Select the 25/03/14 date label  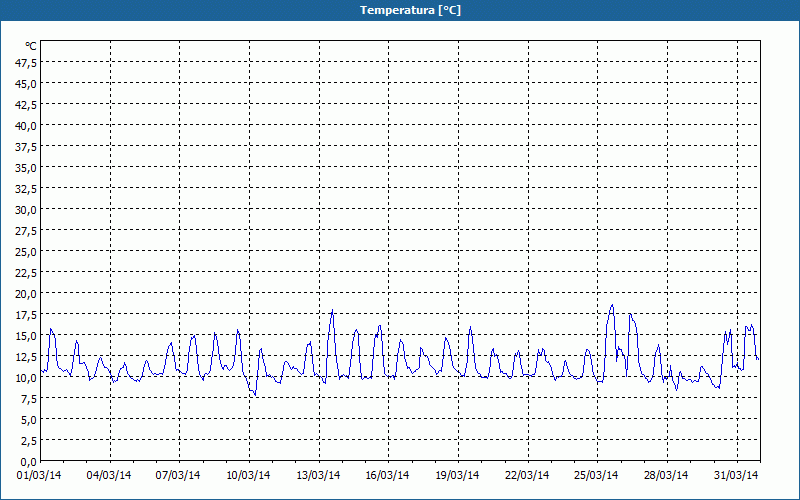tap(596, 476)
